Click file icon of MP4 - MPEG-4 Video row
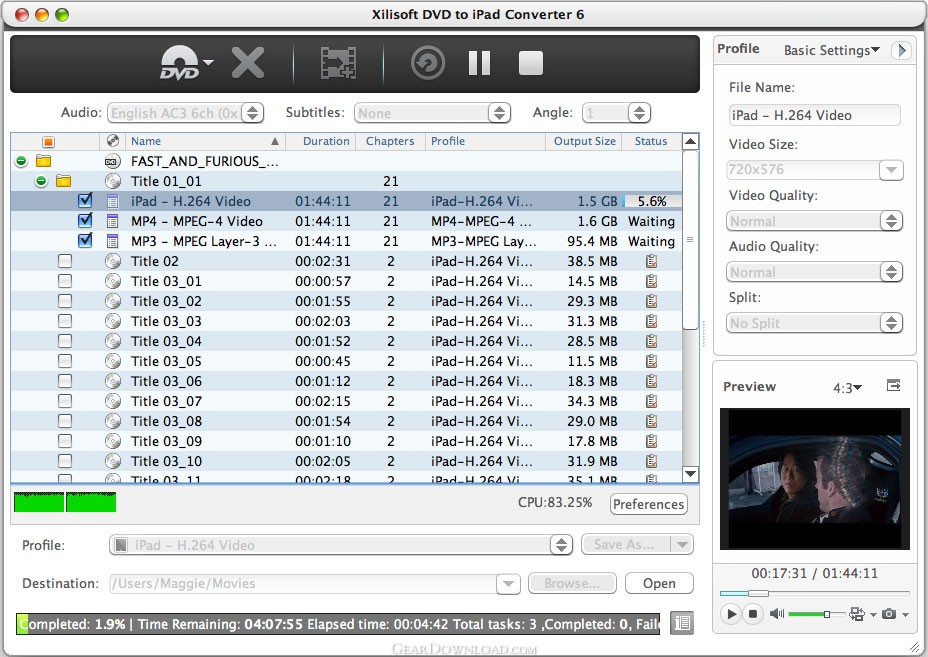 click(x=112, y=221)
